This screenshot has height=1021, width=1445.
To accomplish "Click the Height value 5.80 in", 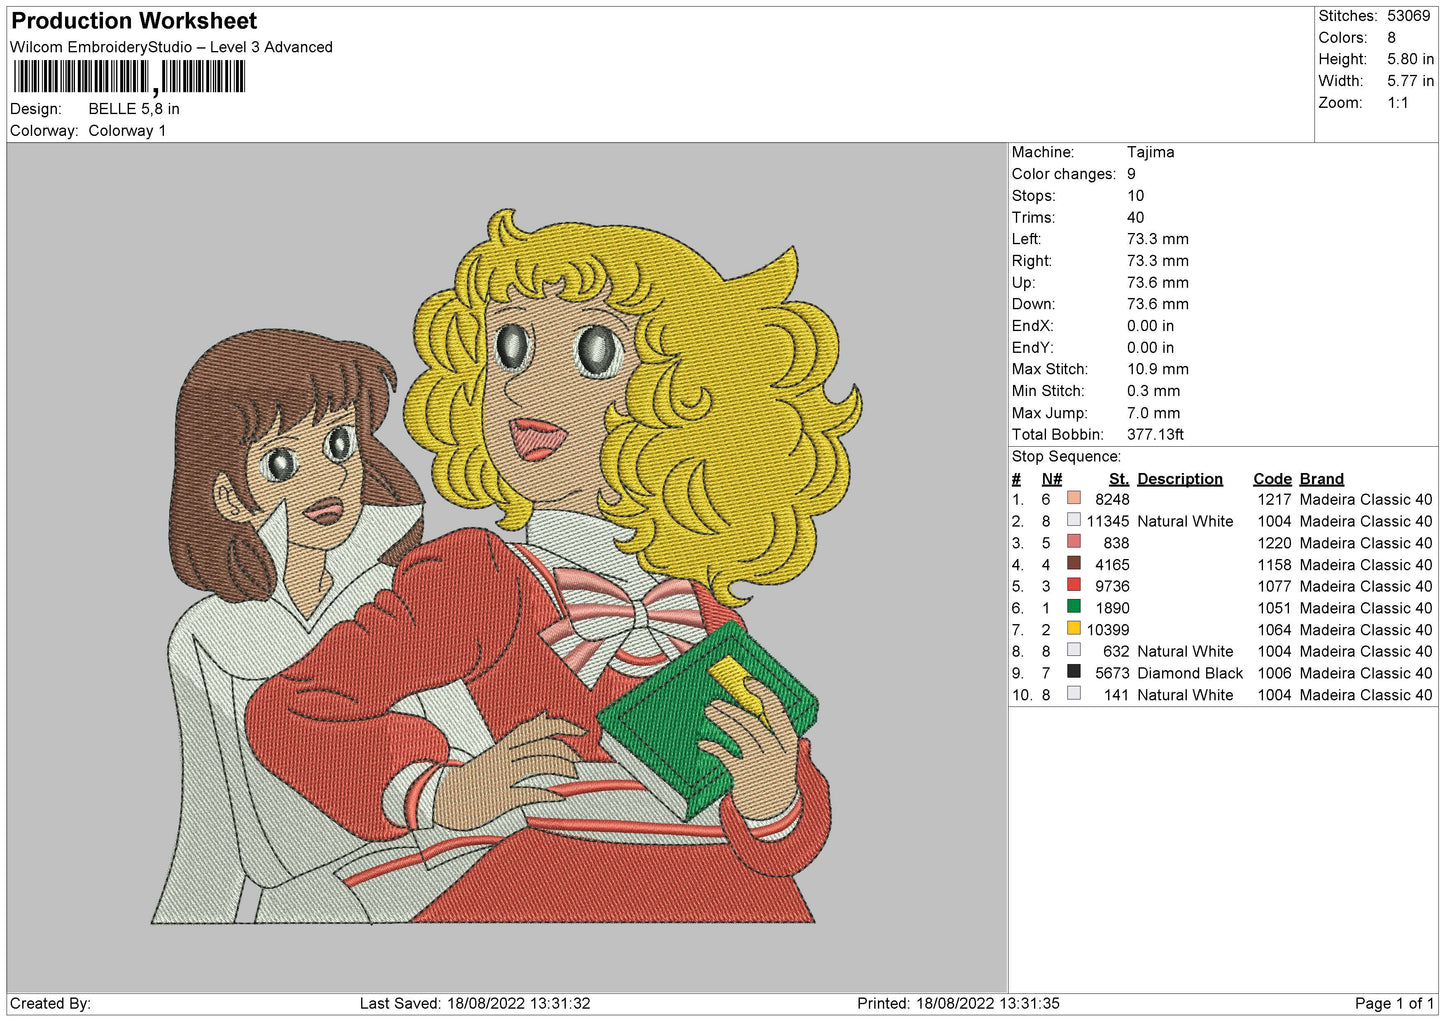I will pos(1410,59).
